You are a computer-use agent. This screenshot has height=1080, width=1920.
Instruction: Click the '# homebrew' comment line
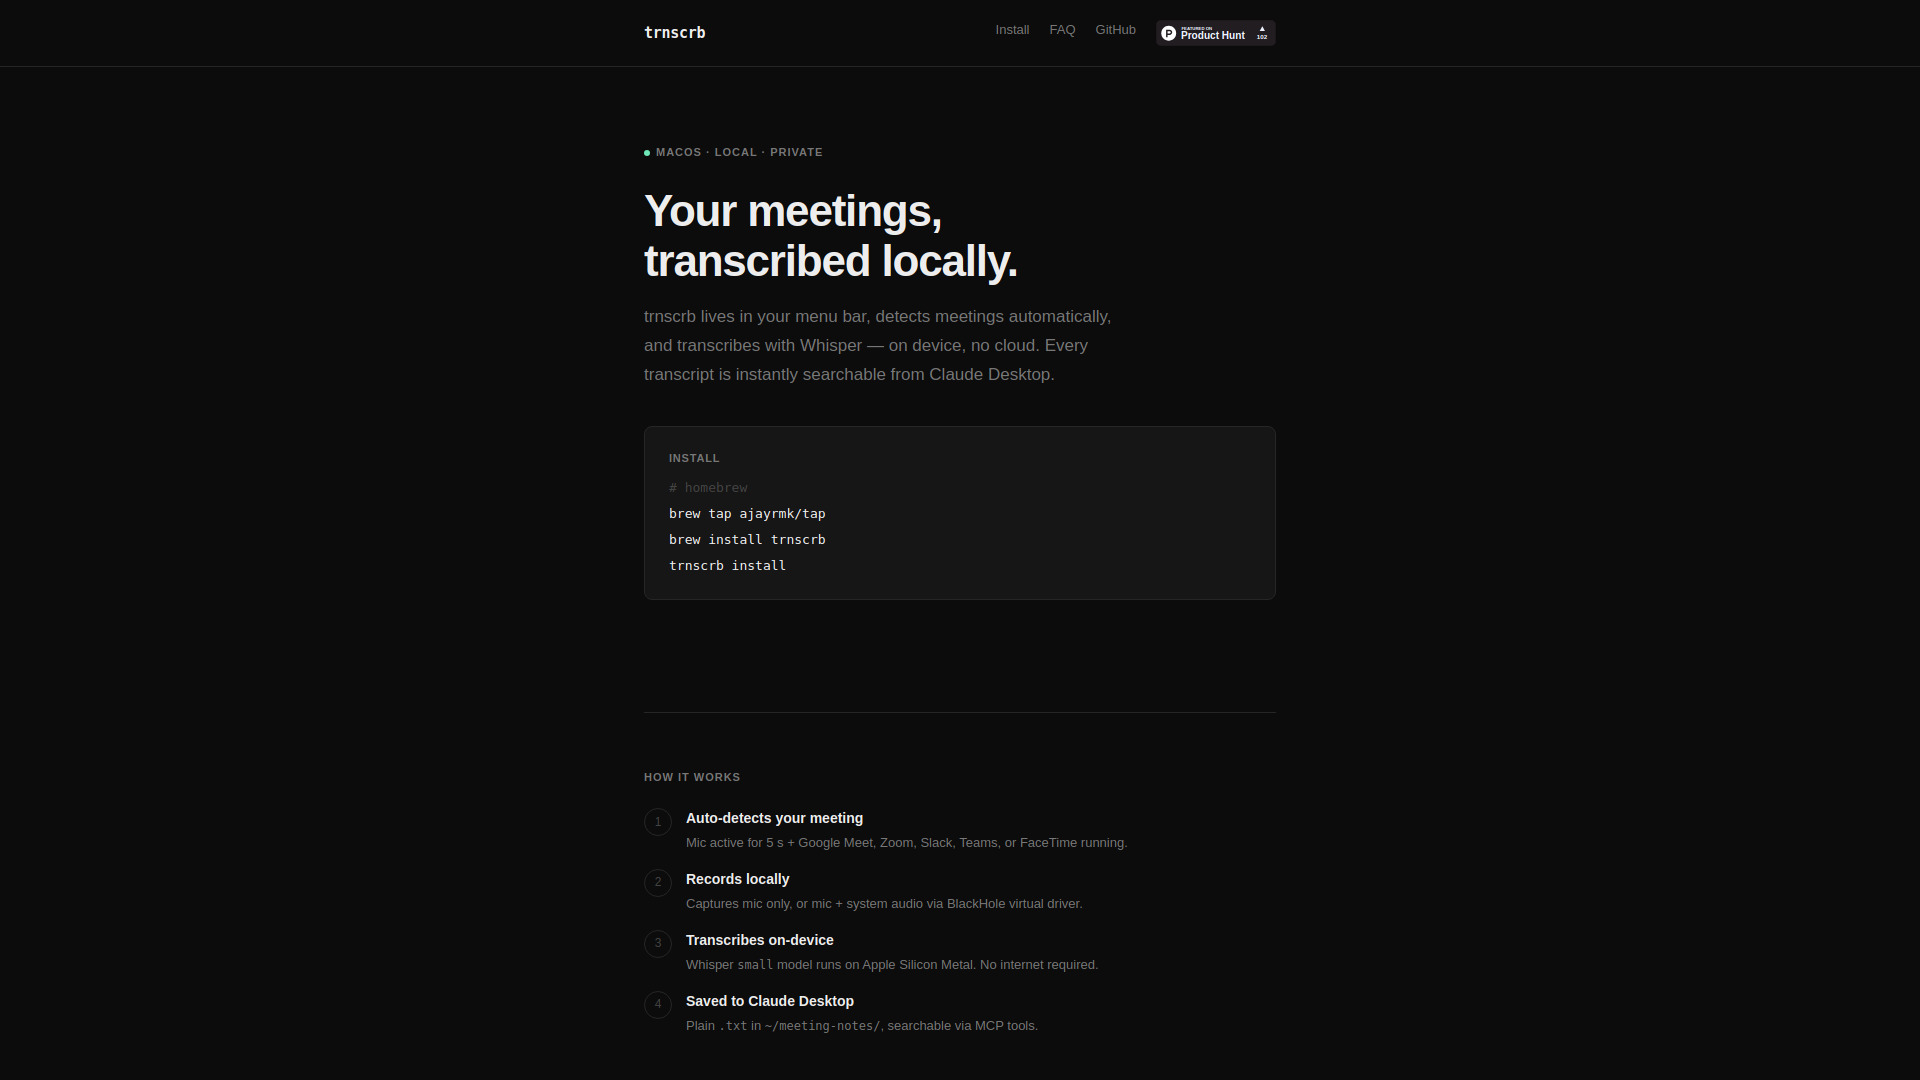(x=708, y=488)
